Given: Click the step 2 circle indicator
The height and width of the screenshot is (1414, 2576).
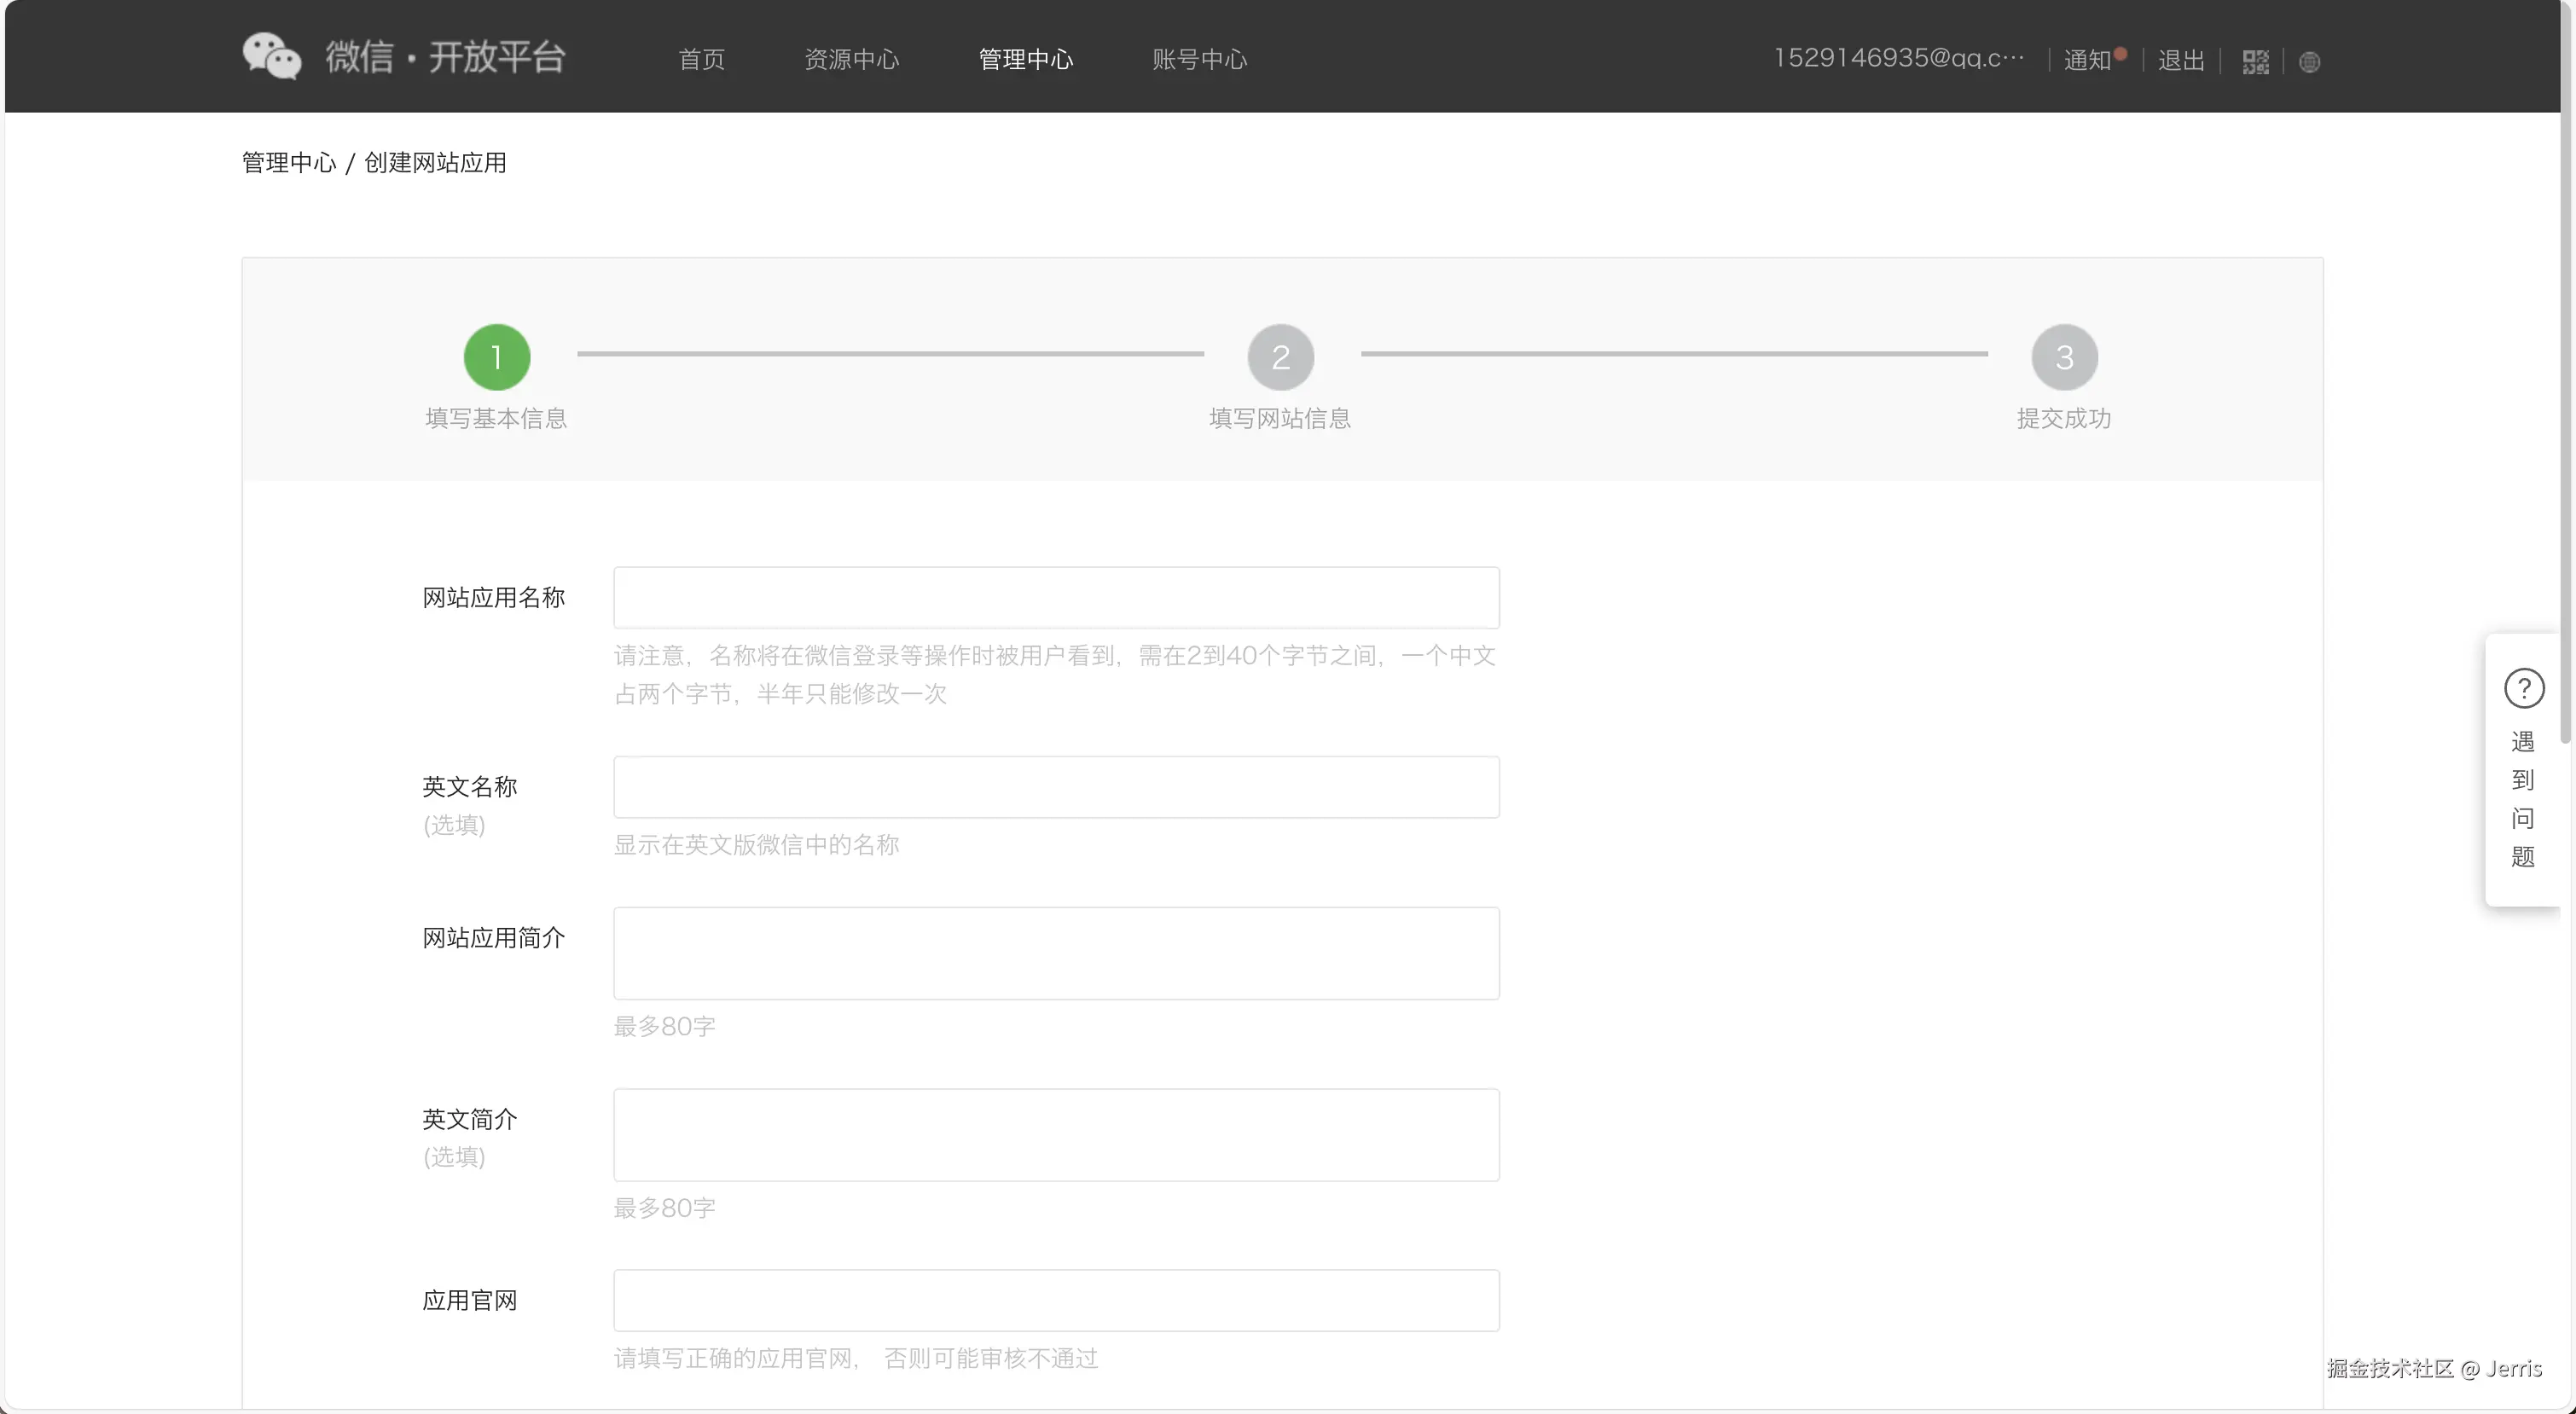Looking at the screenshot, I should point(1280,357).
